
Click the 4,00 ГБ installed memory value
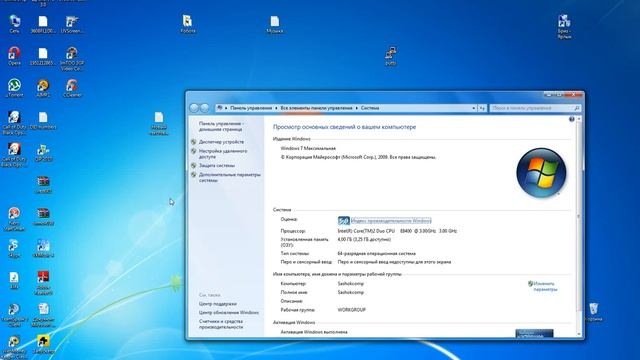point(364,240)
